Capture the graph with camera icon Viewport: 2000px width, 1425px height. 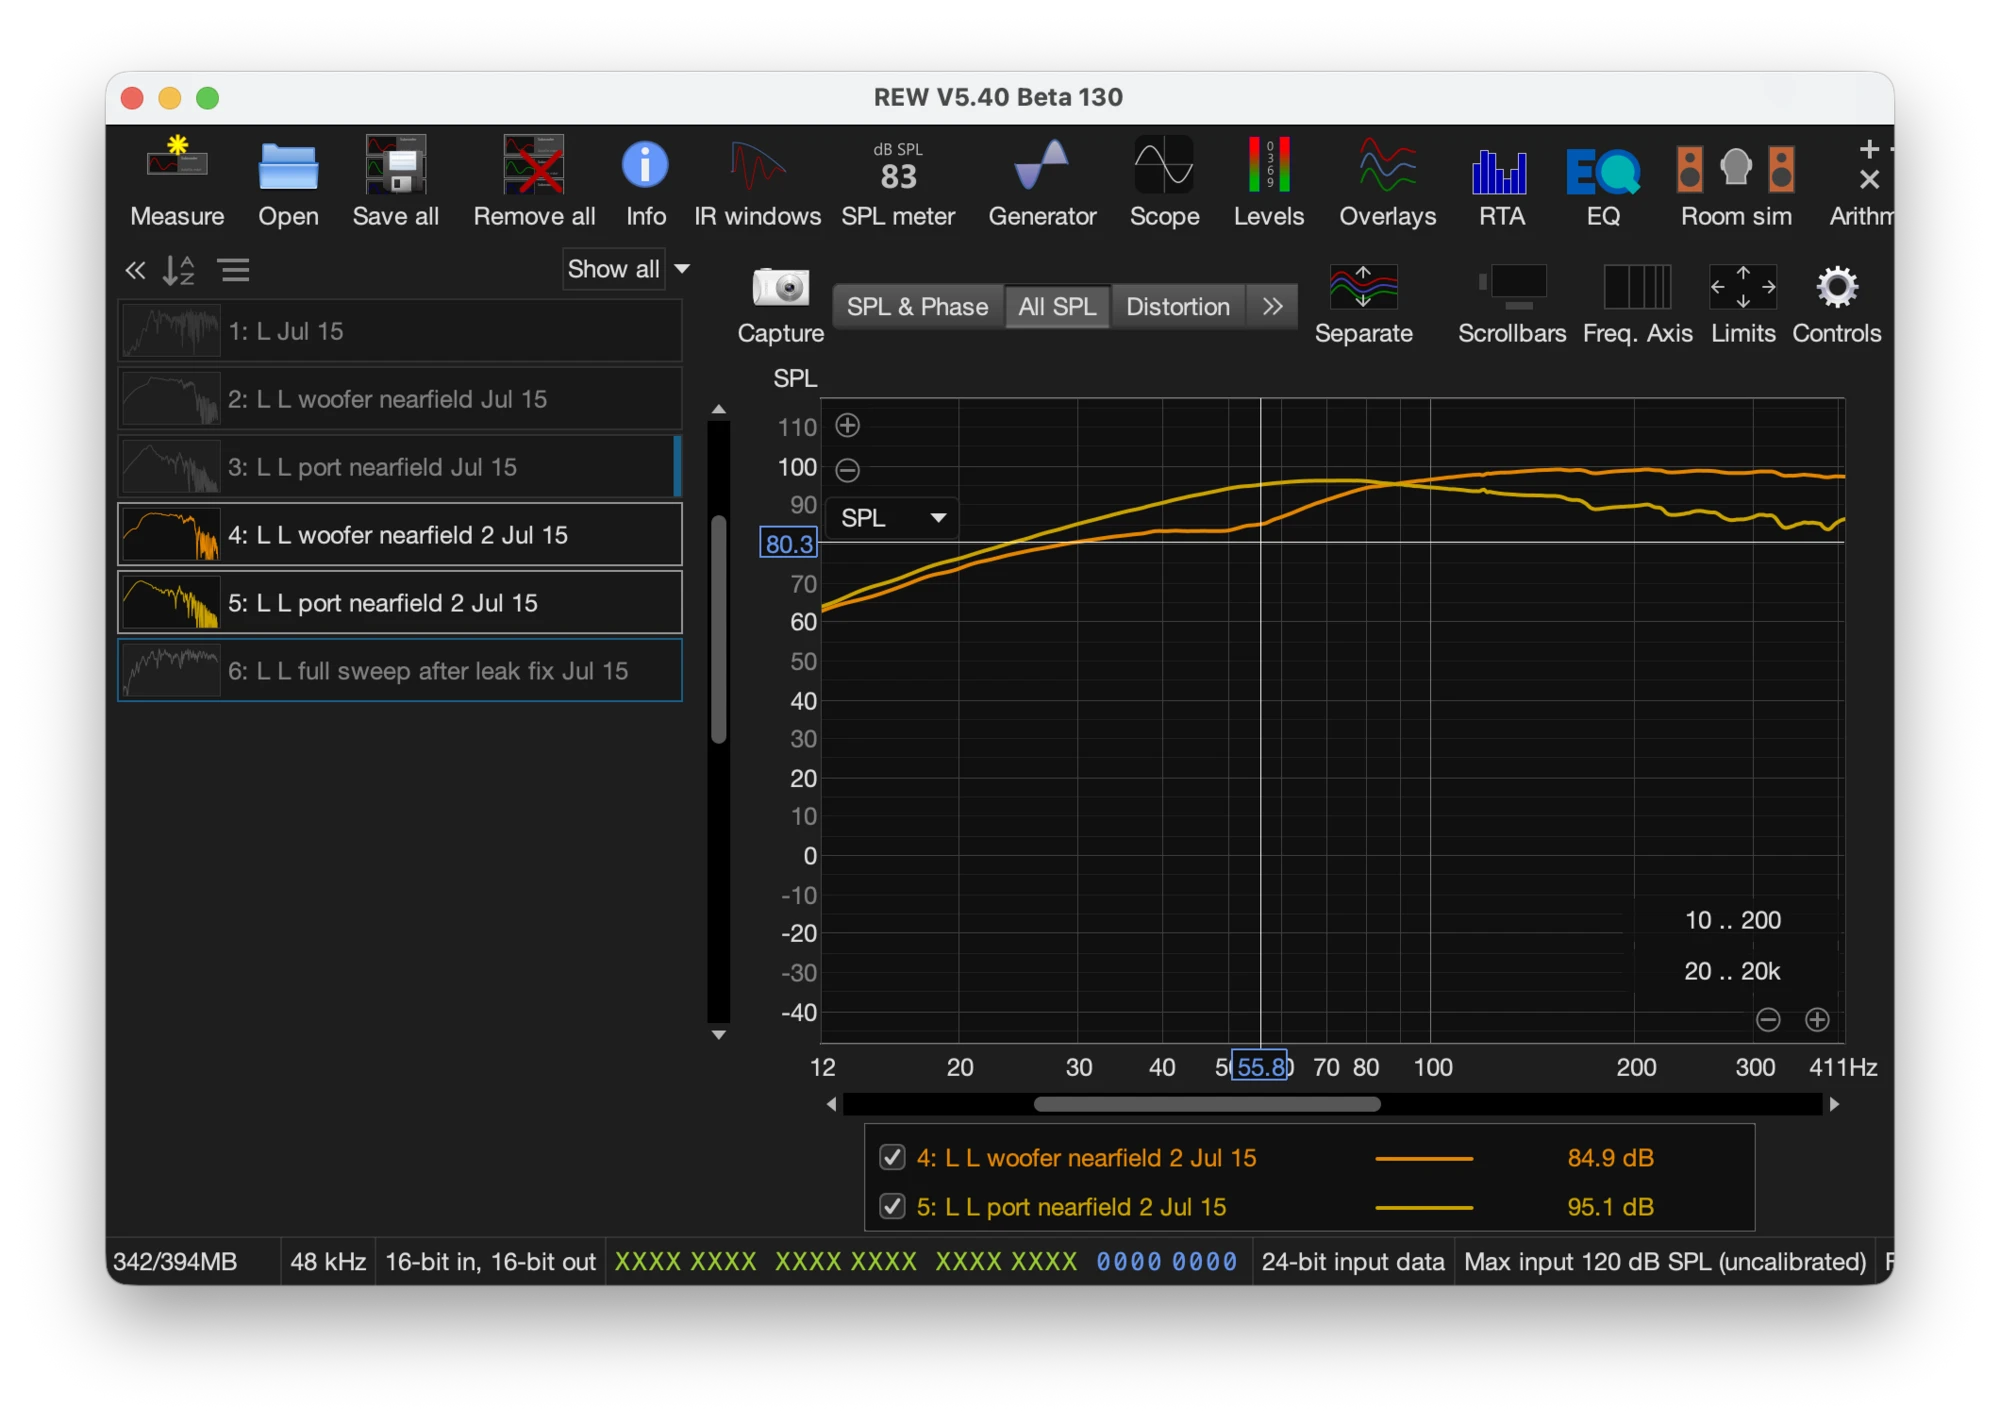tap(780, 305)
